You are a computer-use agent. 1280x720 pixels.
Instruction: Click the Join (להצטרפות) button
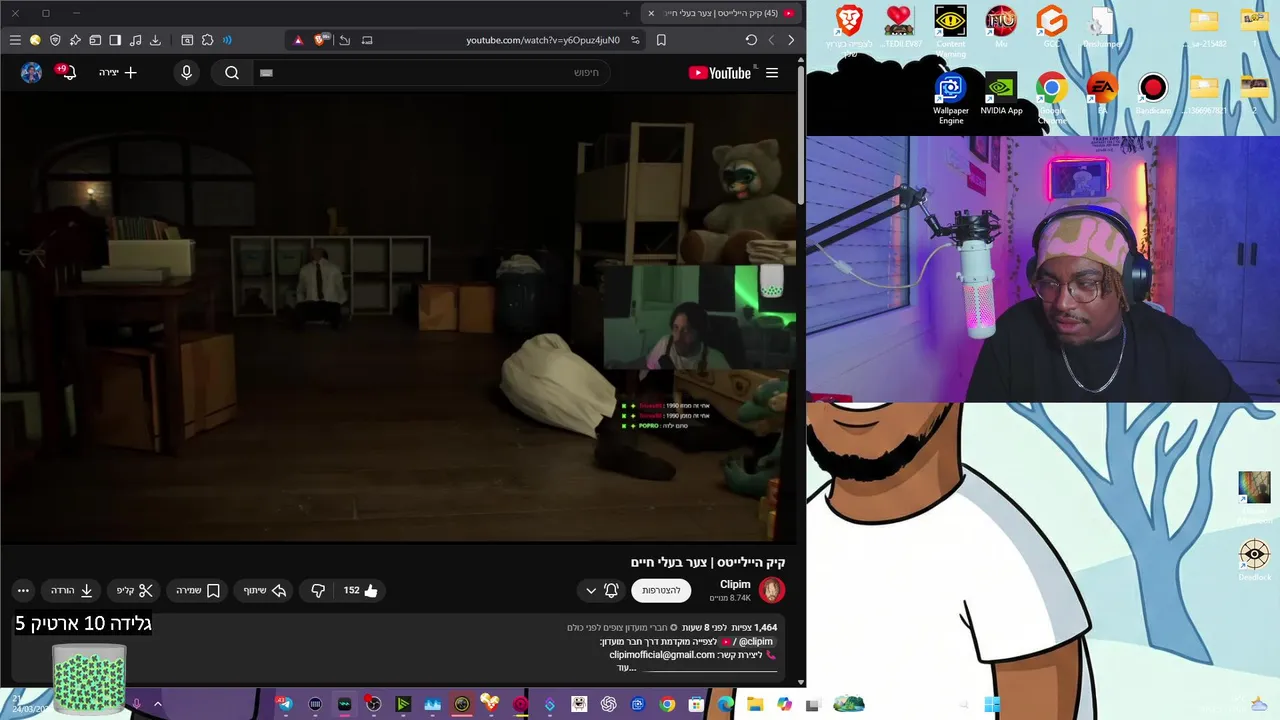[x=661, y=590]
